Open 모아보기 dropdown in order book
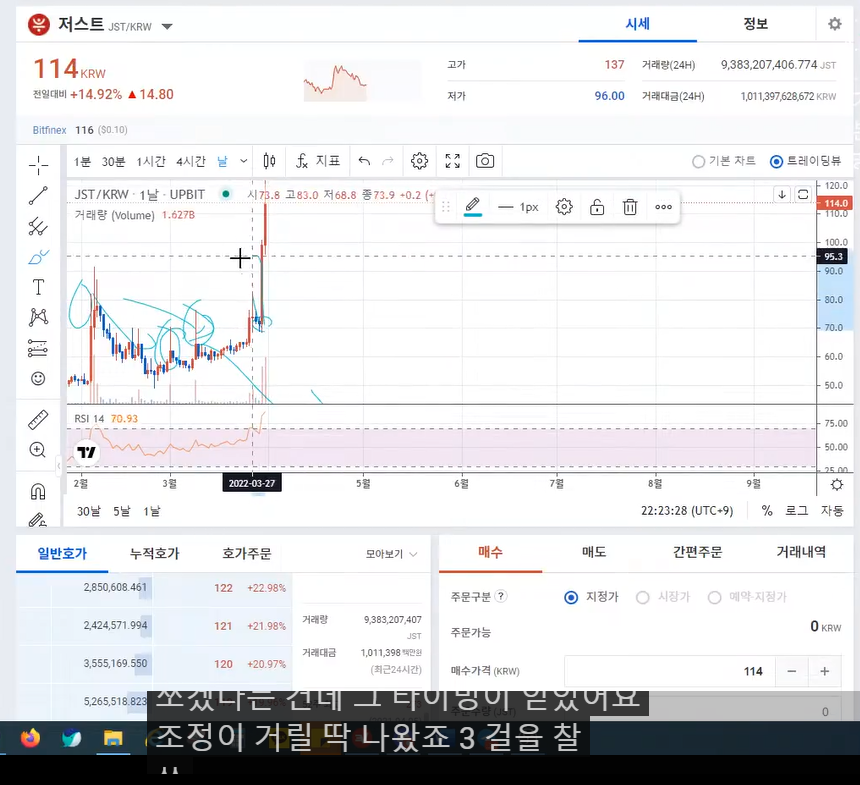 pos(392,555)
